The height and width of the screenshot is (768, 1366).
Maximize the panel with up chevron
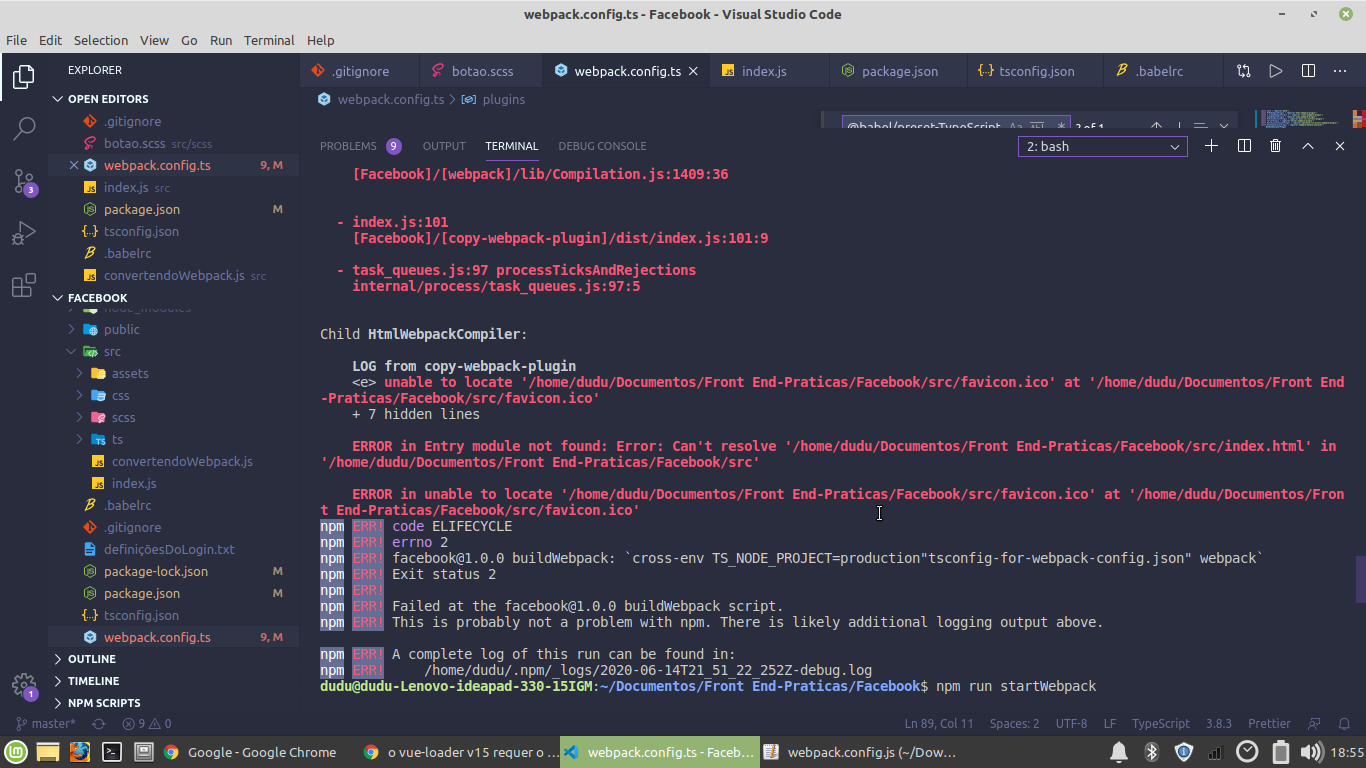click(1307, 146)
